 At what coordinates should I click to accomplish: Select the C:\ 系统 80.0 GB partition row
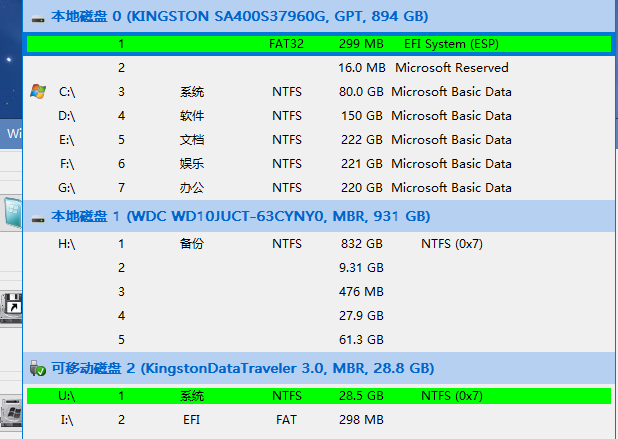coord(318,91)
